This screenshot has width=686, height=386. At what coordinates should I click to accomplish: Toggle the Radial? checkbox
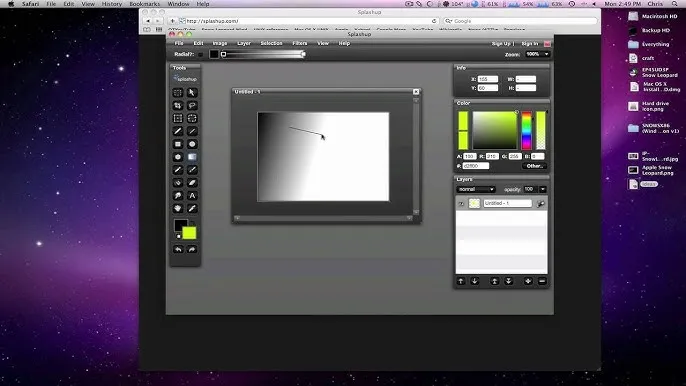point(200,55)
